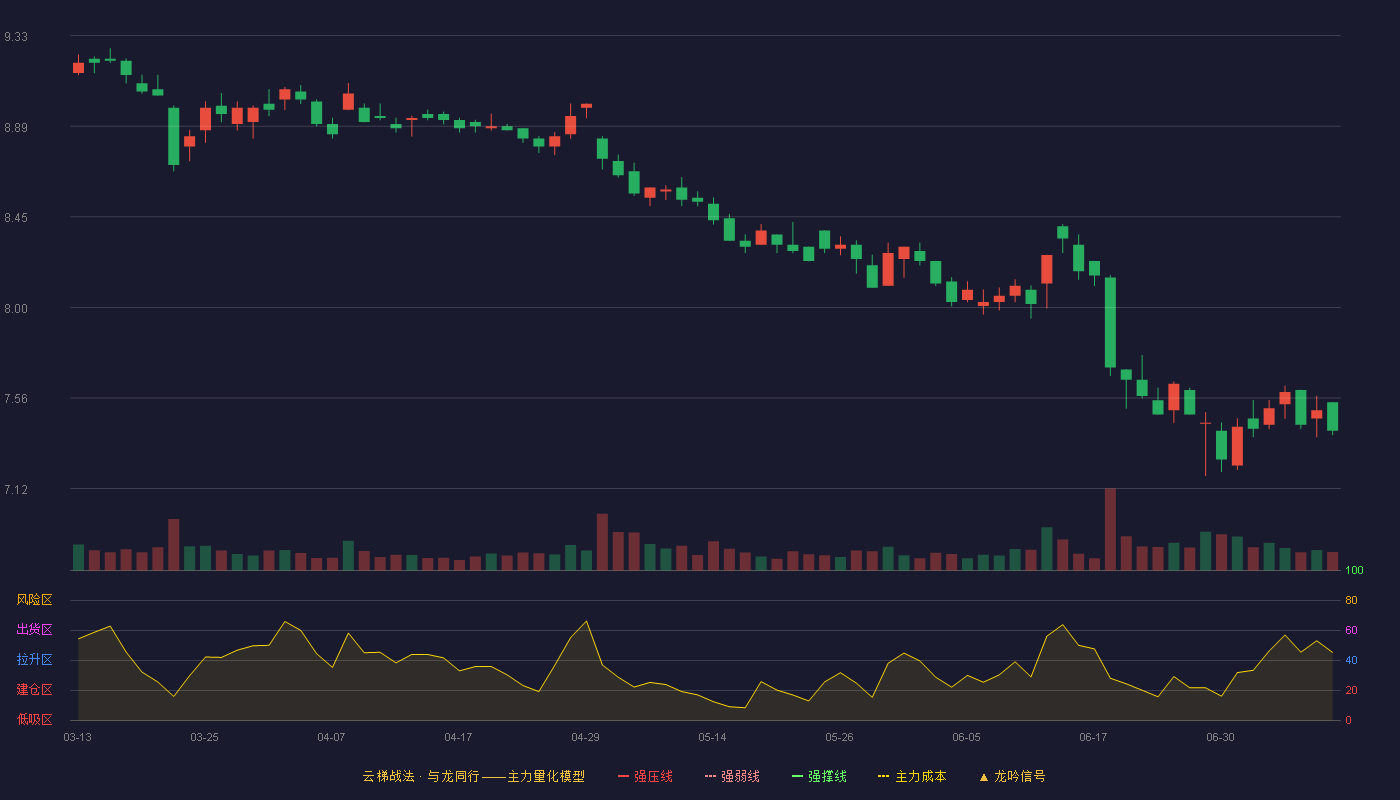Toggle the 龙吟信号 triangle legend entry
Screen dimensions: 1400x800
[x=1012, y=776]
